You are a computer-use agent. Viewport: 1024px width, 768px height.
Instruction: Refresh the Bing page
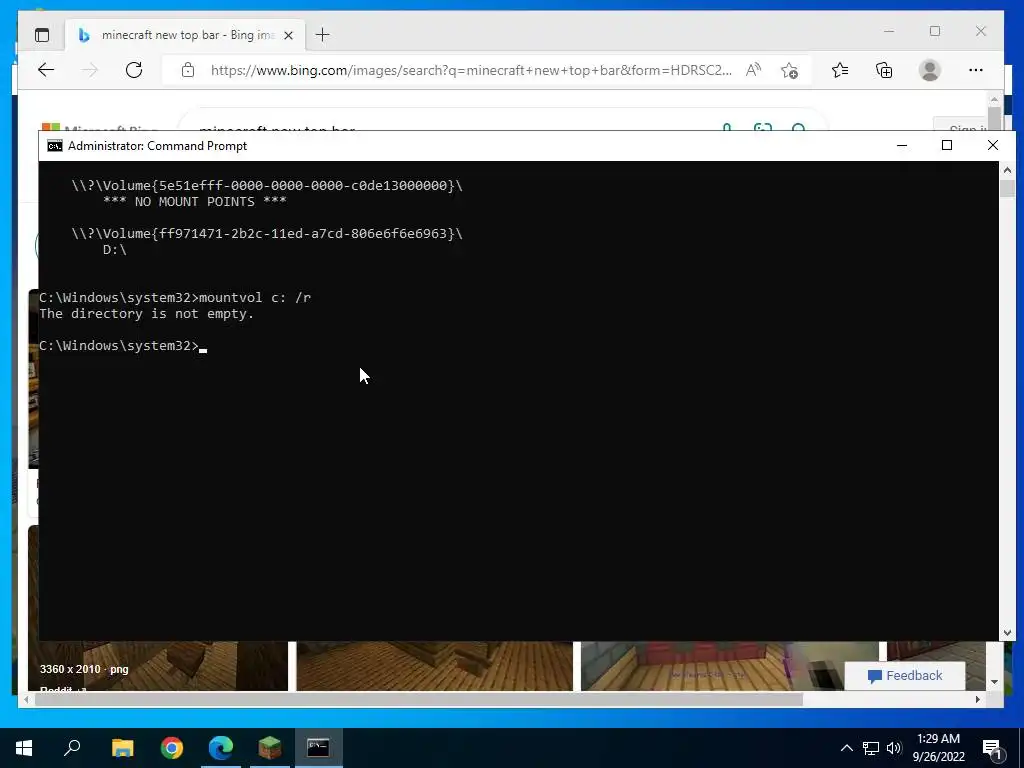click(134, 70)
